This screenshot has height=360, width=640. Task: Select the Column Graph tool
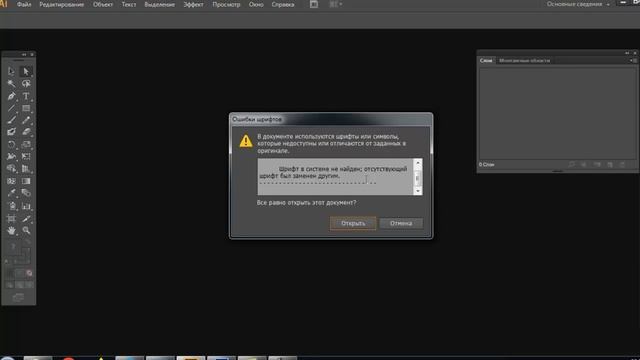coord(26,206)
